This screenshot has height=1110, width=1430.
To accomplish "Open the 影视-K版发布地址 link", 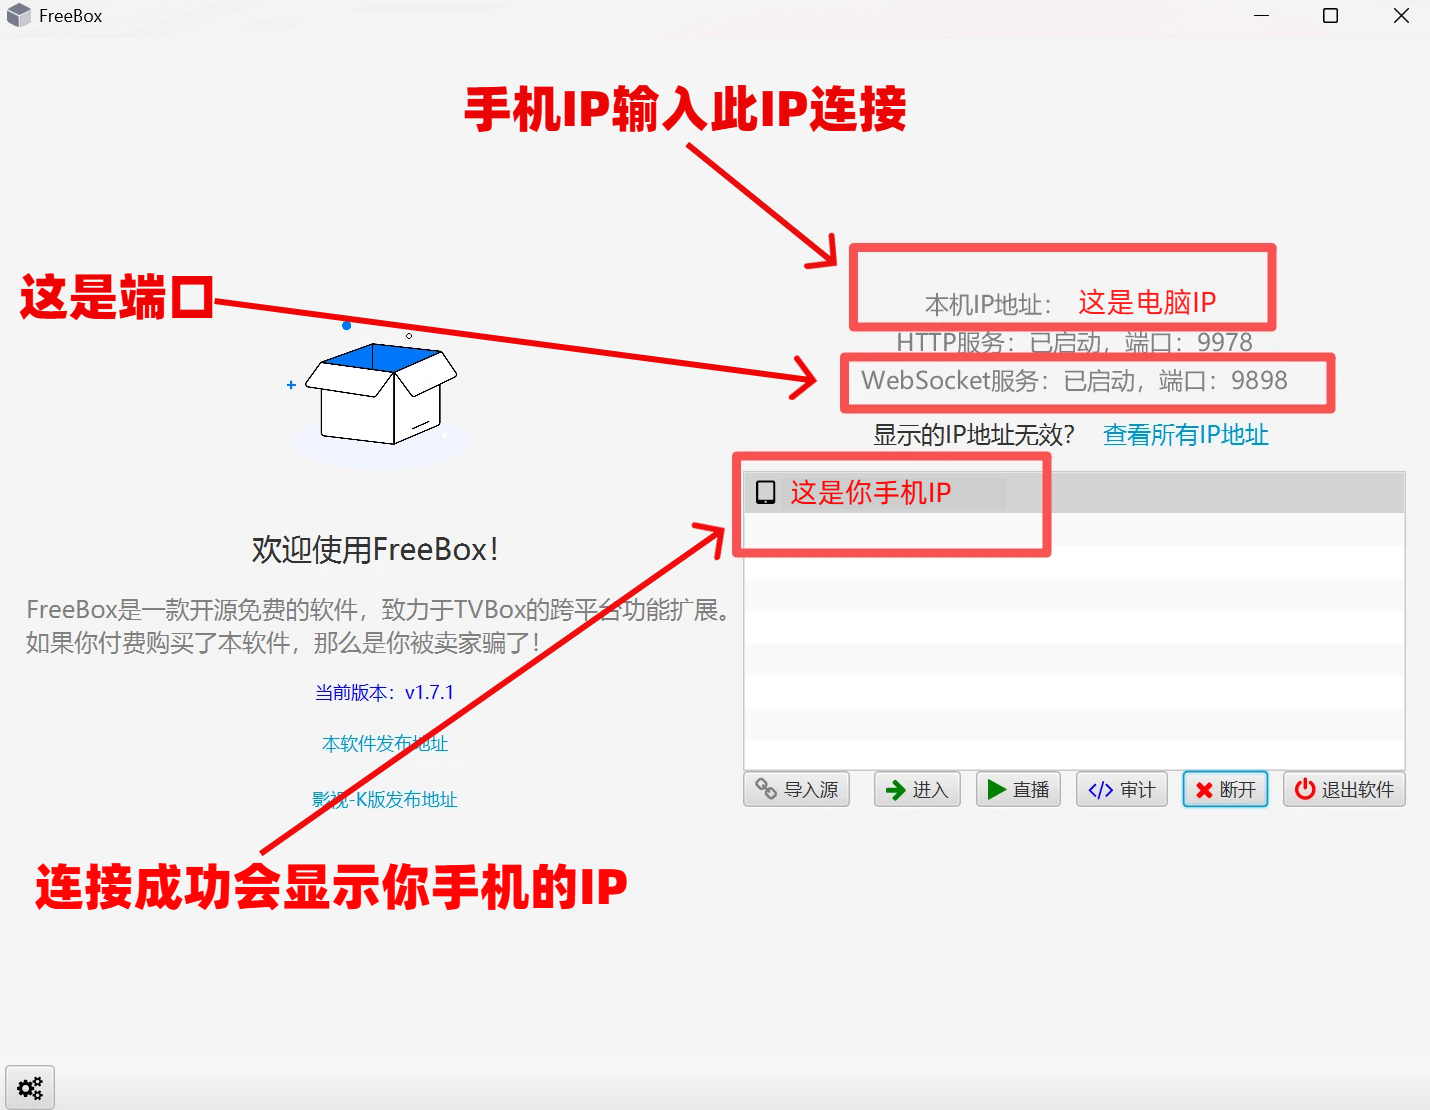I will tap(385, 800).
